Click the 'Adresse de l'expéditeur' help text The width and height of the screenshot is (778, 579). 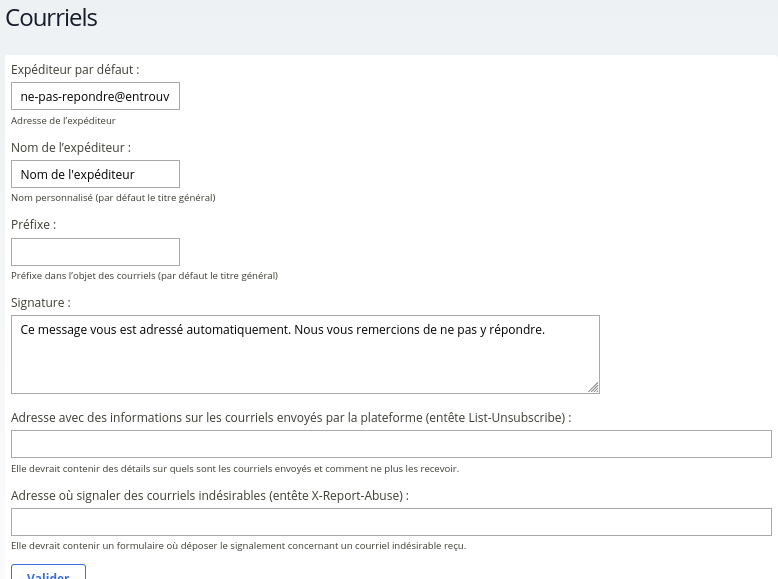63,120
